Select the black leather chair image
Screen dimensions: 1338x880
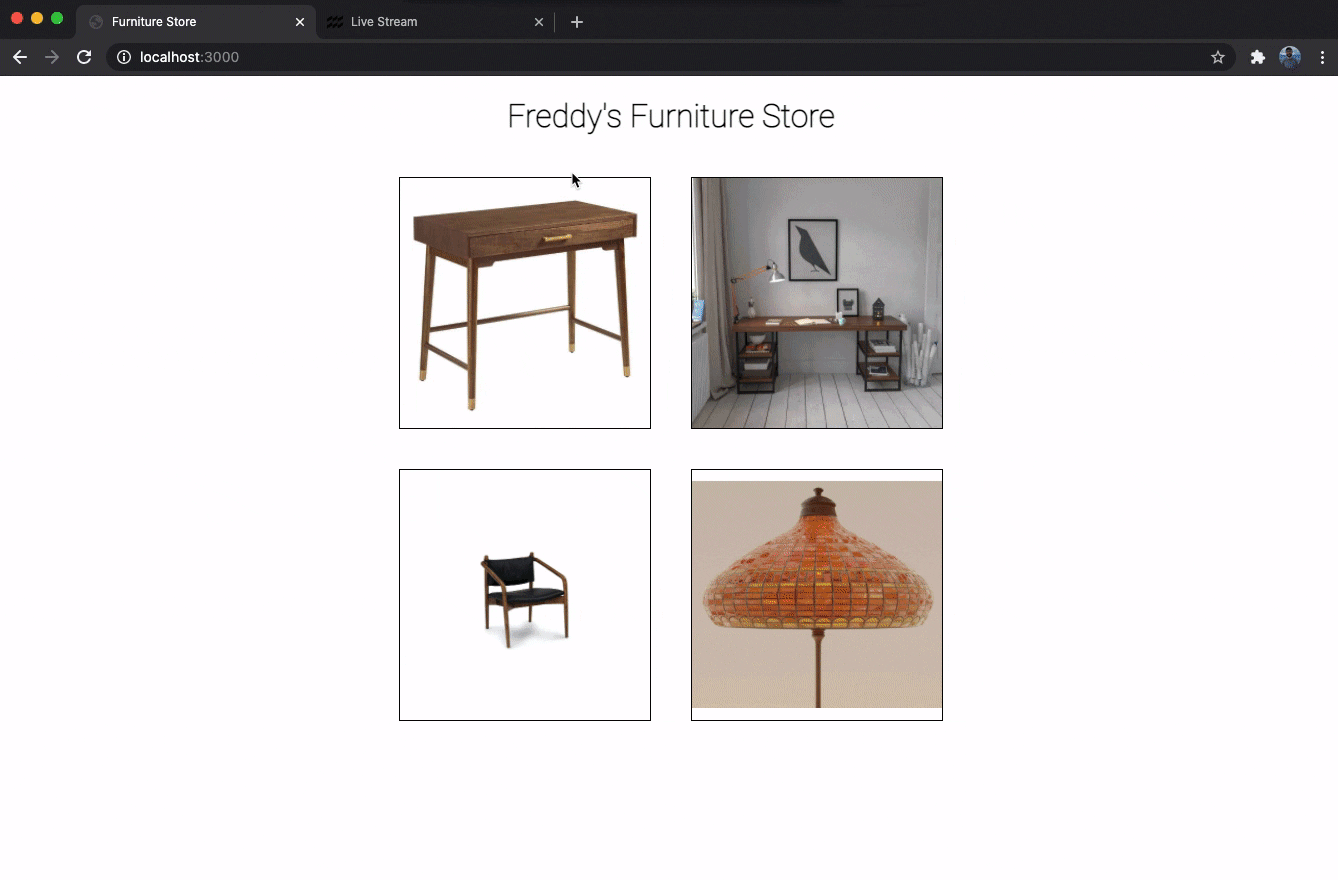525,595
